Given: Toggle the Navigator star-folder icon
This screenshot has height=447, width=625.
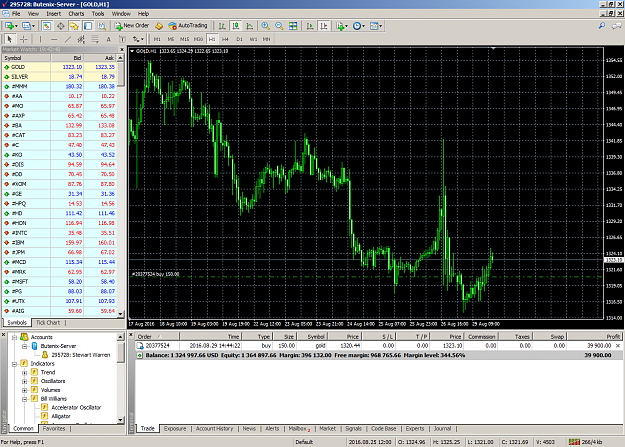Looking at the screenshot, I should pyautogui.click(x=74, y=26).
